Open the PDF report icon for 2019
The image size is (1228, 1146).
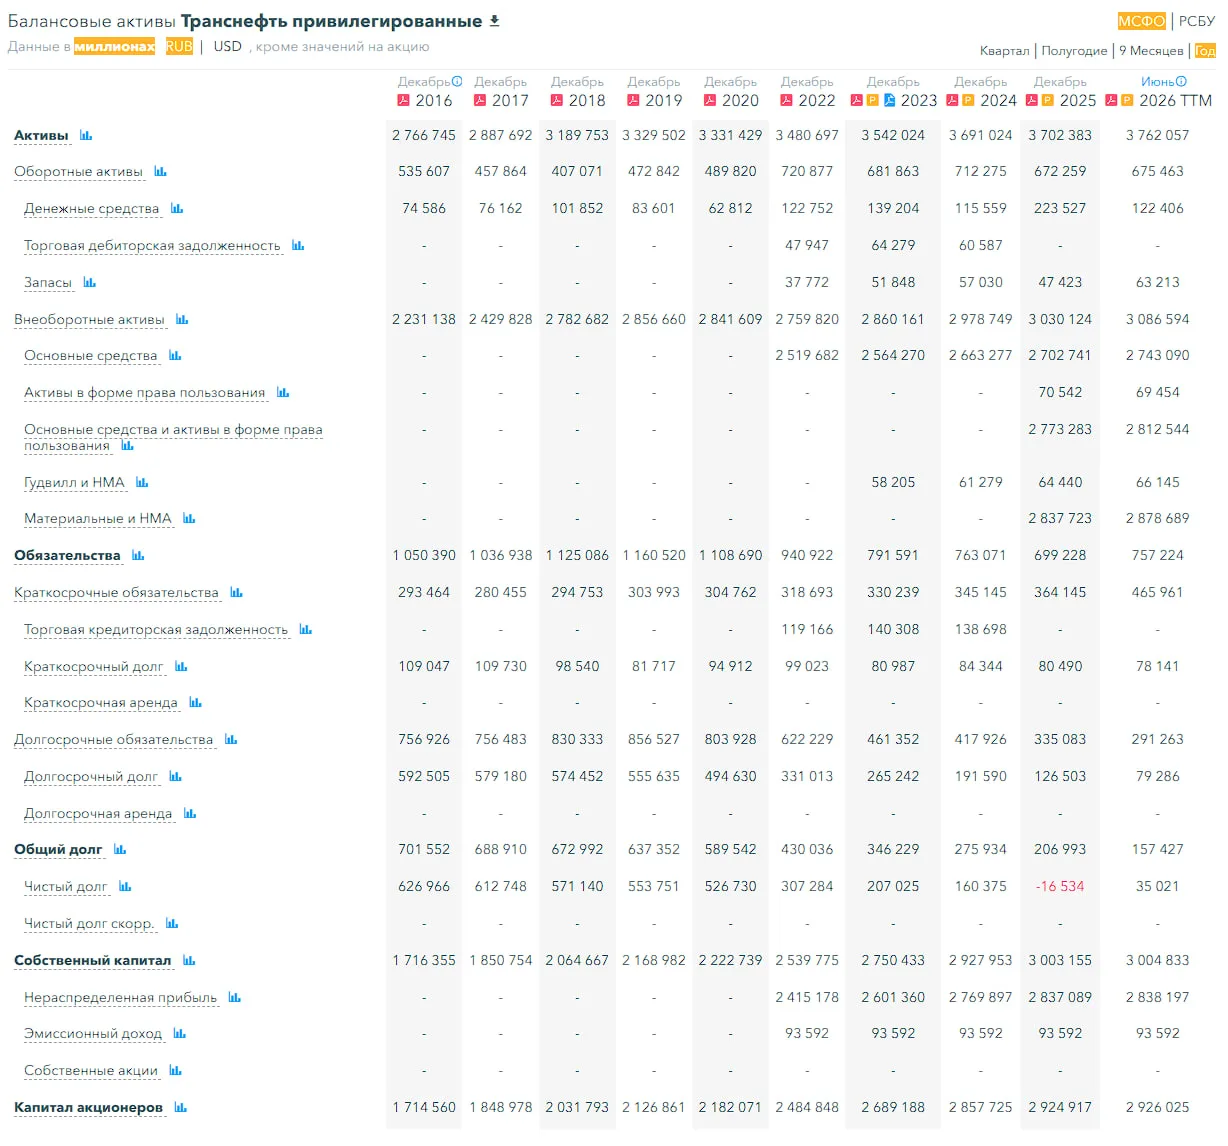[633, 100]
